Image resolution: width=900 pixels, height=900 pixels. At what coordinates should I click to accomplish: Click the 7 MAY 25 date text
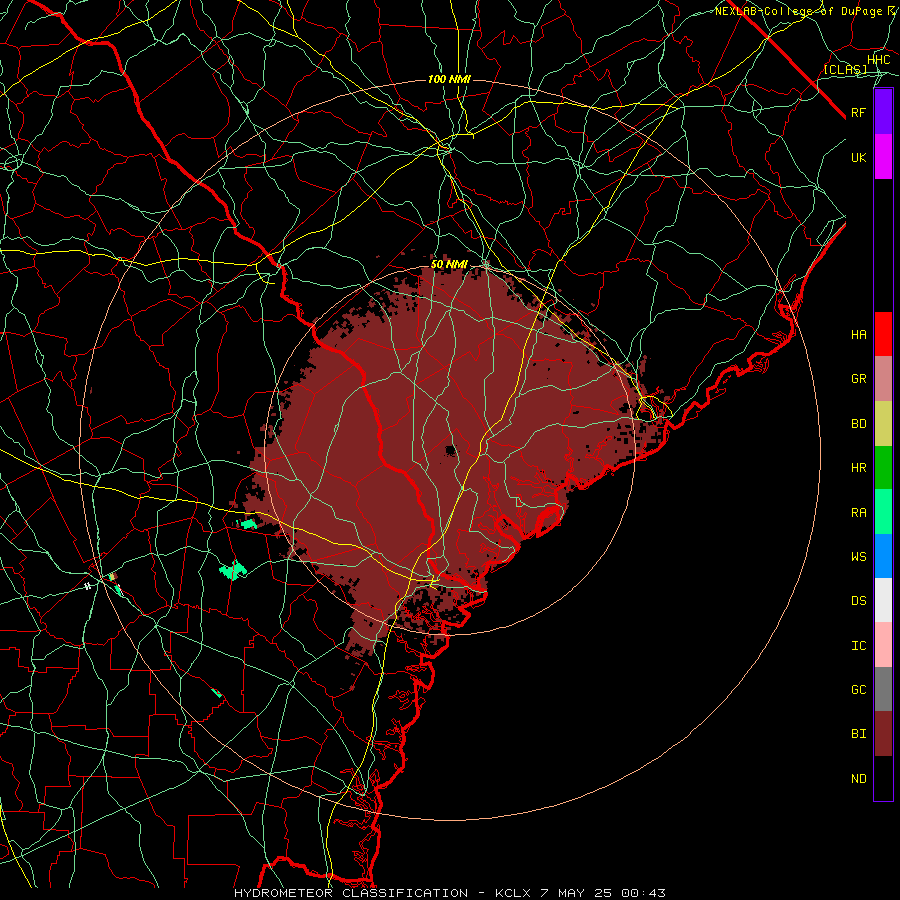(x=577, y=893)
